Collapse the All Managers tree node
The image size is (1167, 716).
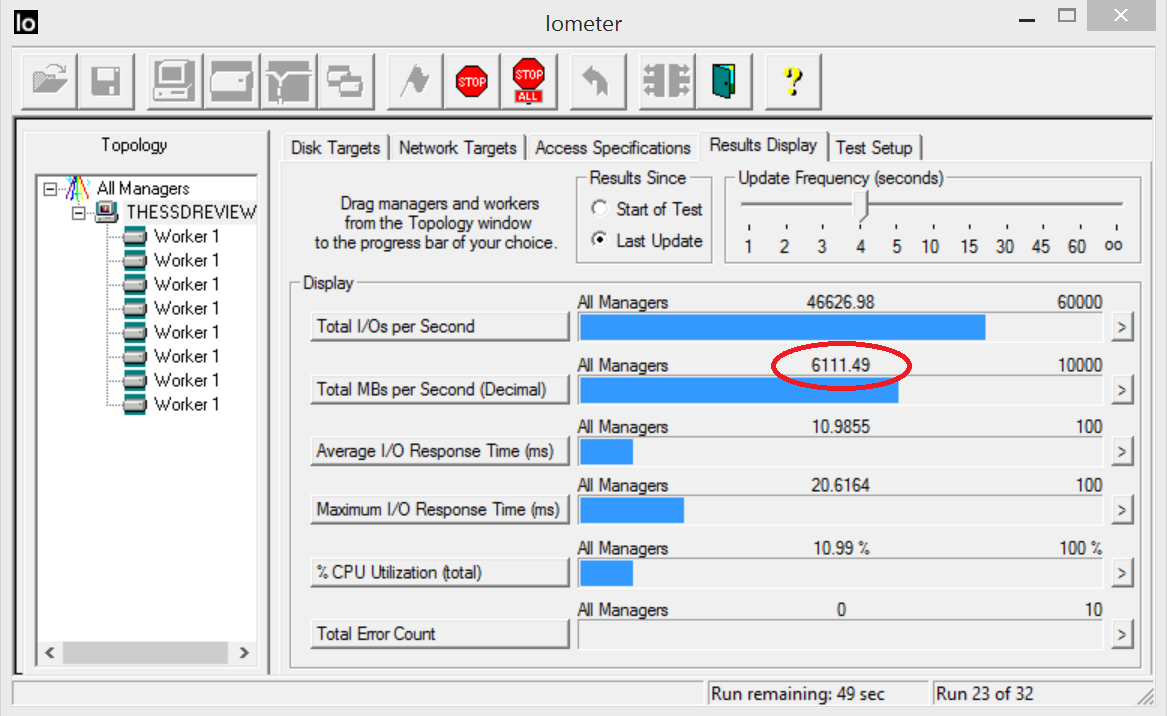click(x=51, y=188)
